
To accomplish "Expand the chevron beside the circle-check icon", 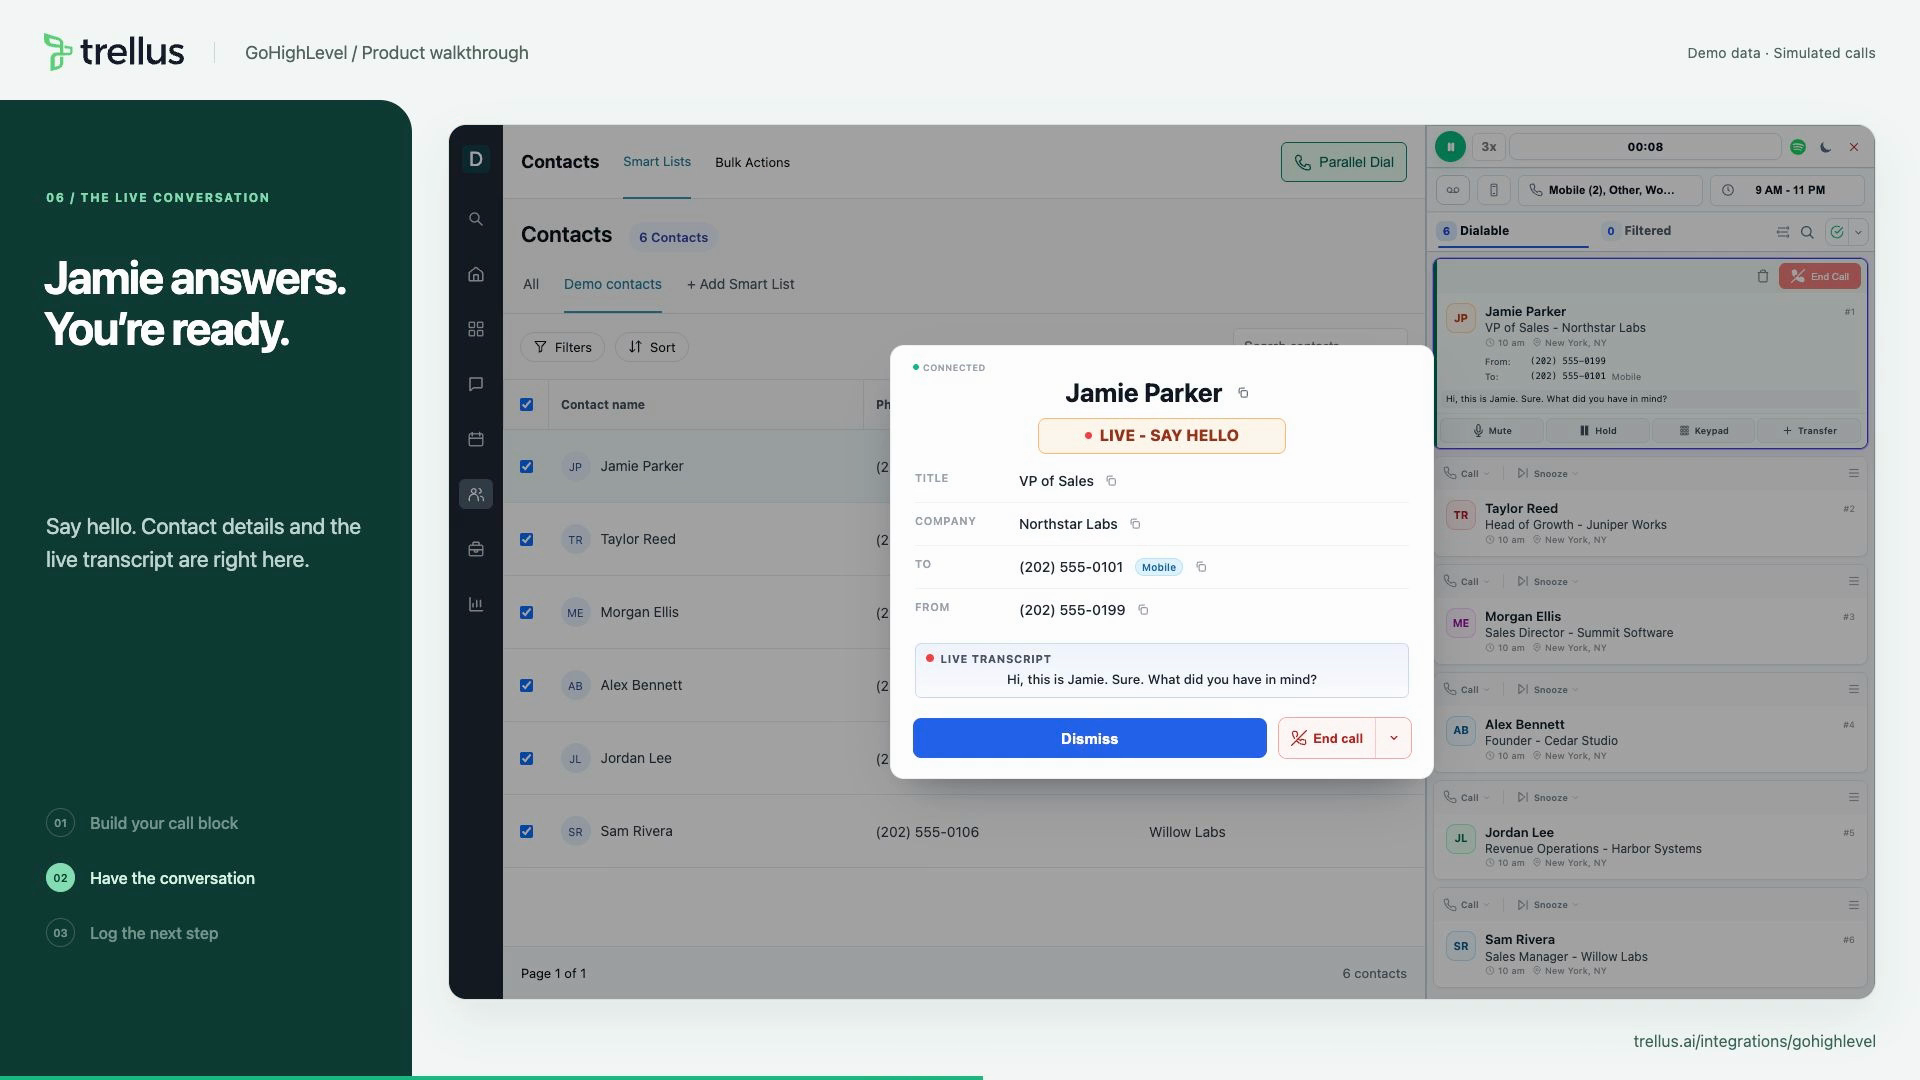I will [x=1858, y=232].
